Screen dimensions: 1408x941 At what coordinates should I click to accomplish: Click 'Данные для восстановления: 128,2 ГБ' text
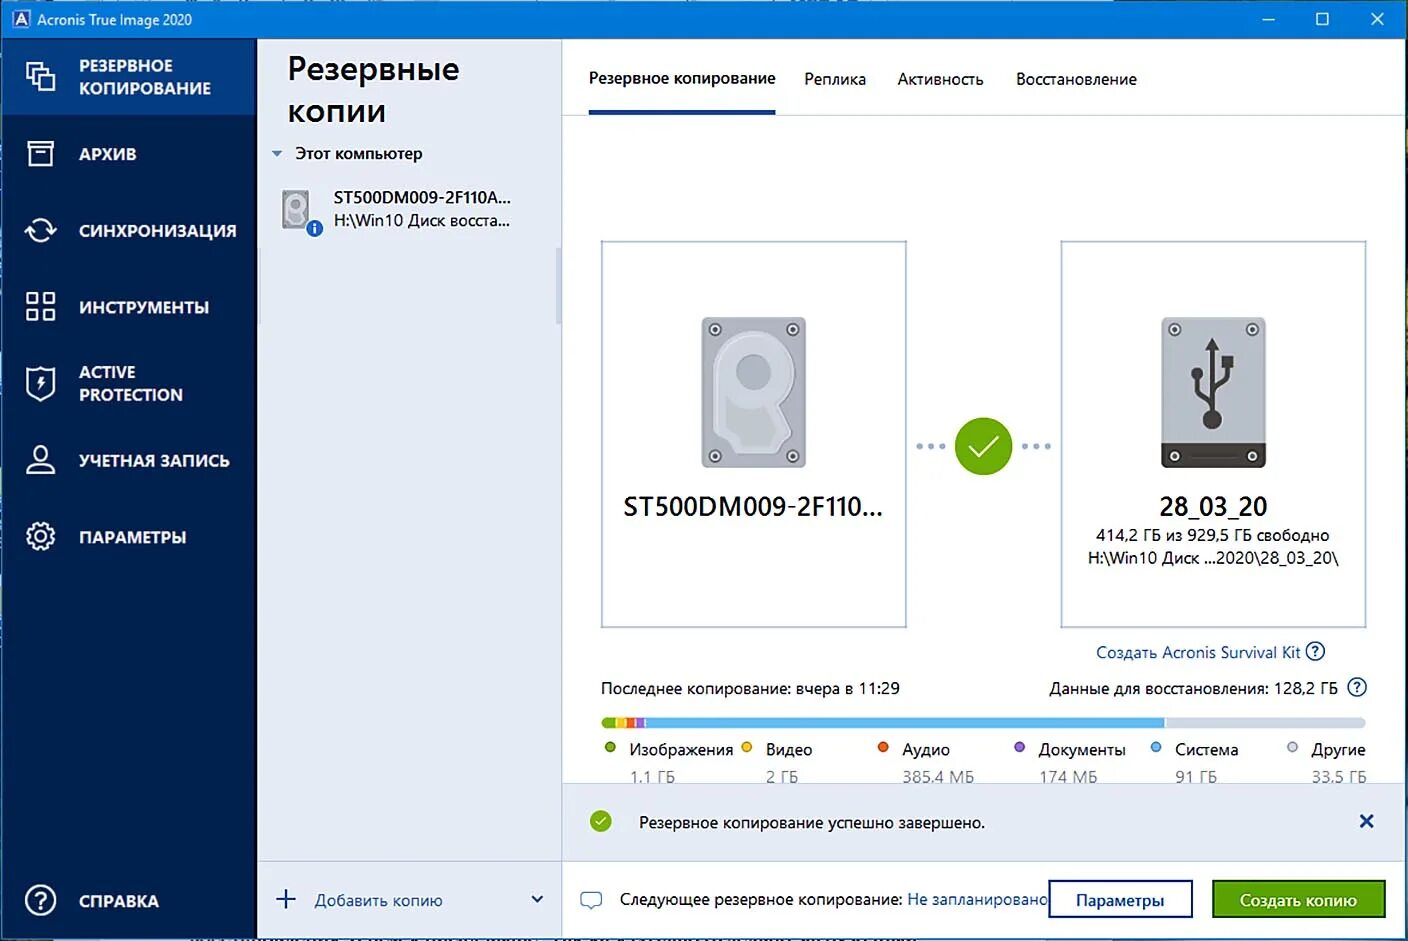pyautogui.click(x=1193, y=688)
